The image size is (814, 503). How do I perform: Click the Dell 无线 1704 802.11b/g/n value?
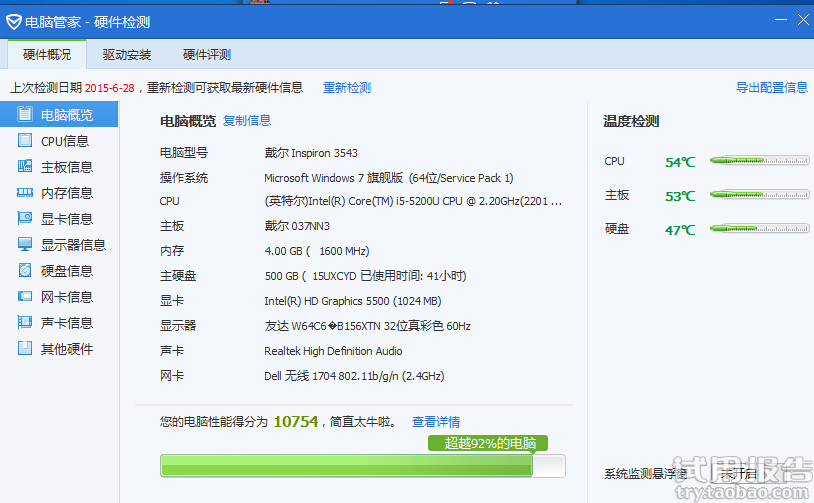354,376
